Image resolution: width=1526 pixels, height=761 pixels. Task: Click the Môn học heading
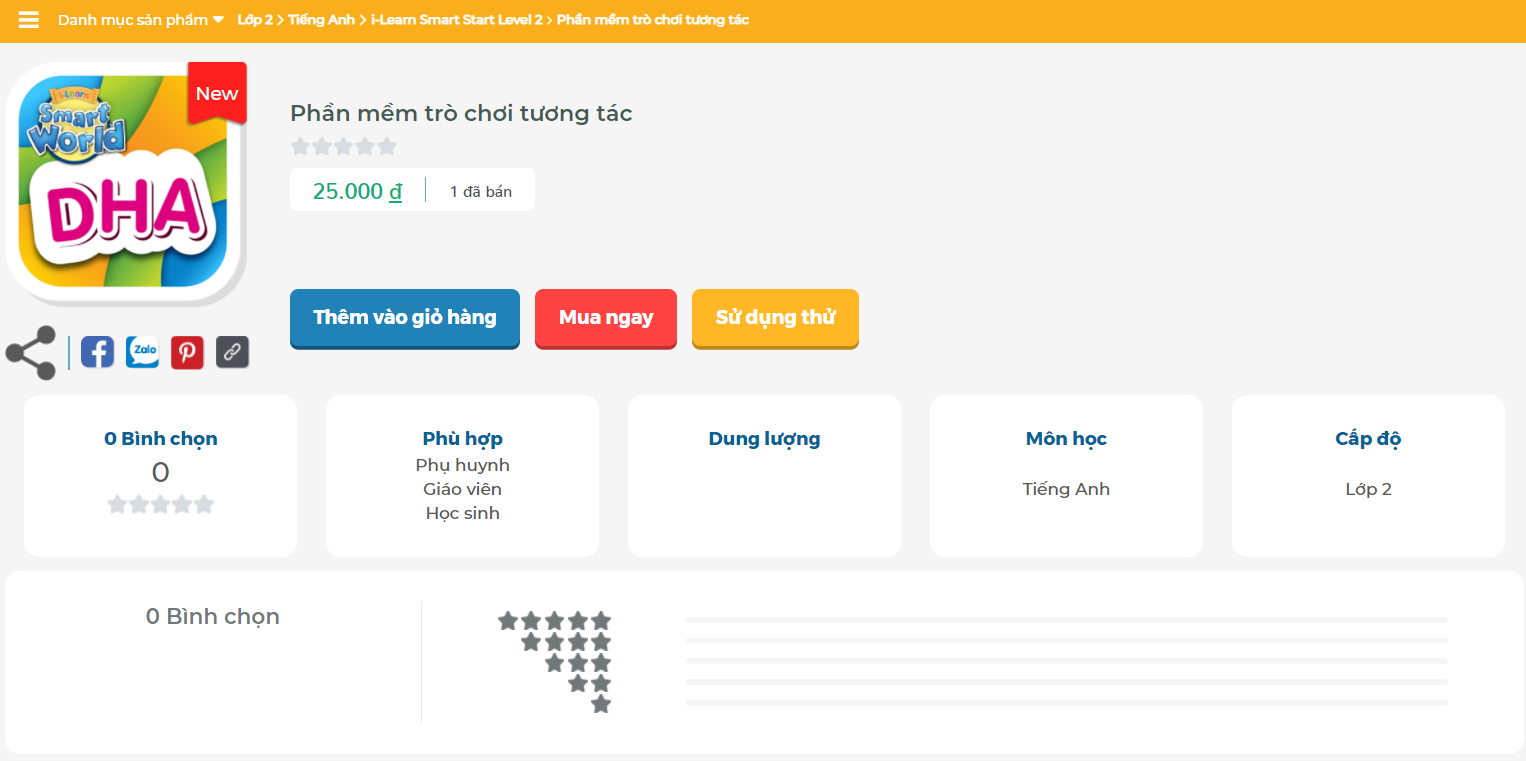click(1067, 438)
